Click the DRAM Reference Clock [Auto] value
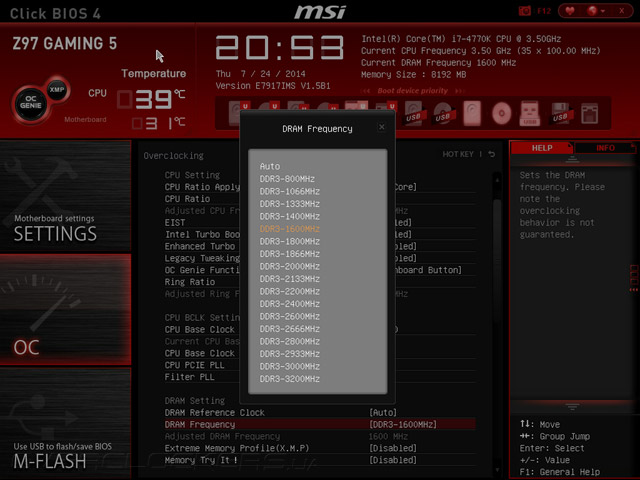The image size is (640, 480). [383, 412]
